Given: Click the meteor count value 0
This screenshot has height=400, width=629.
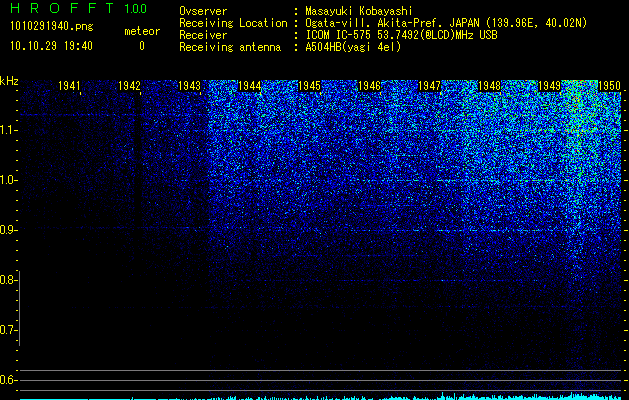Looking at the screenshot, I should [x=142, y=46].
